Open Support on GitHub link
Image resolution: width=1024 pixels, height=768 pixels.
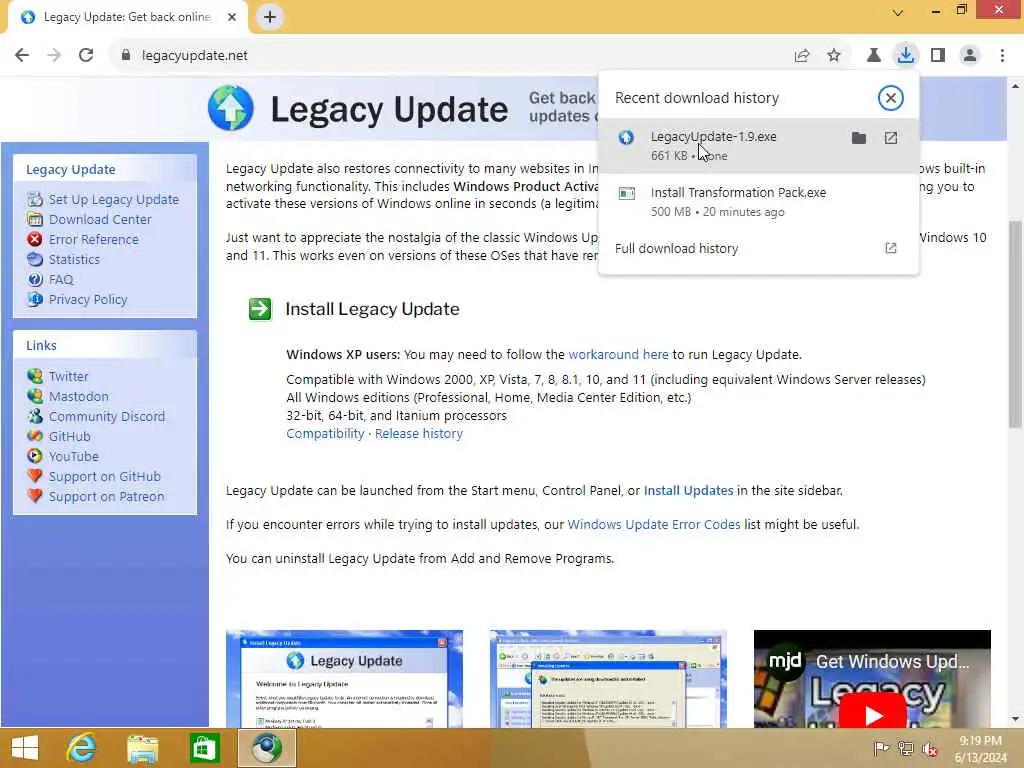pyautogui.click(x=104, y=477)
